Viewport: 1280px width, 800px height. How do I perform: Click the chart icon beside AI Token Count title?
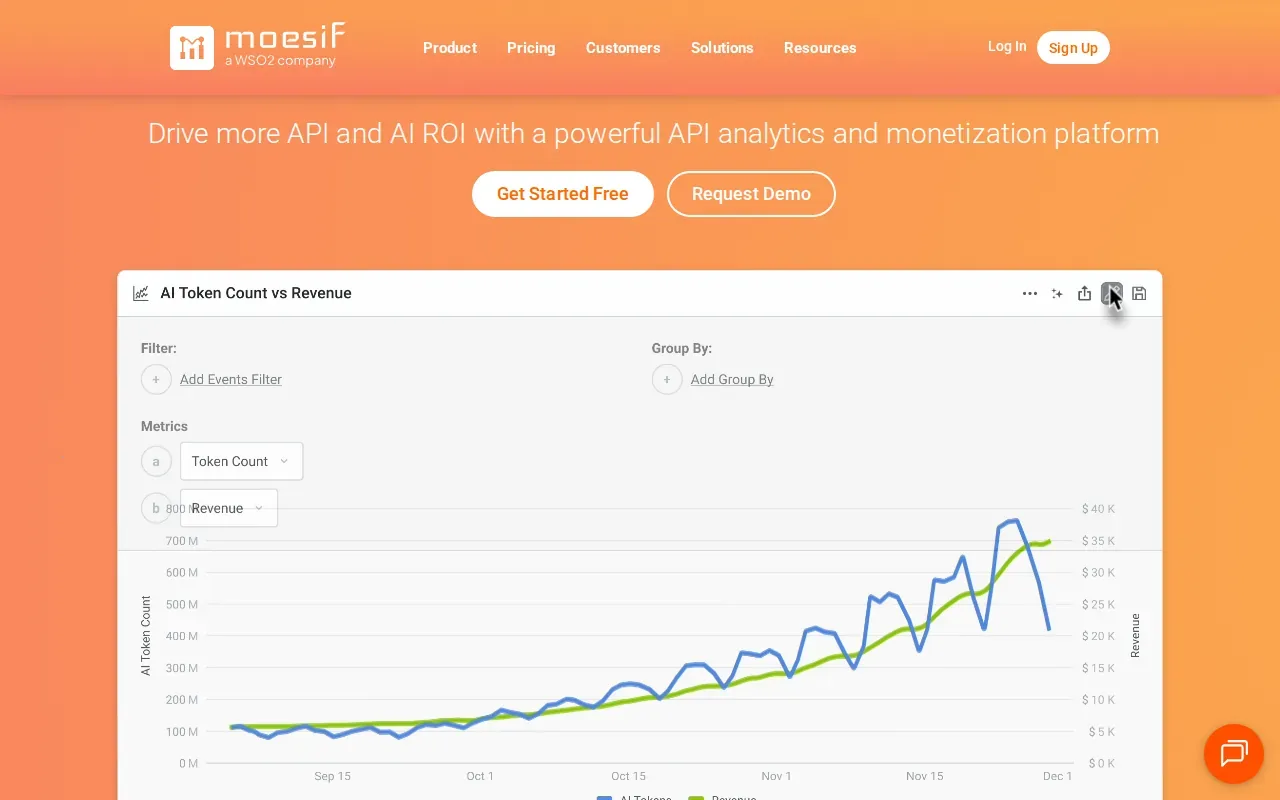click(141, 293)
